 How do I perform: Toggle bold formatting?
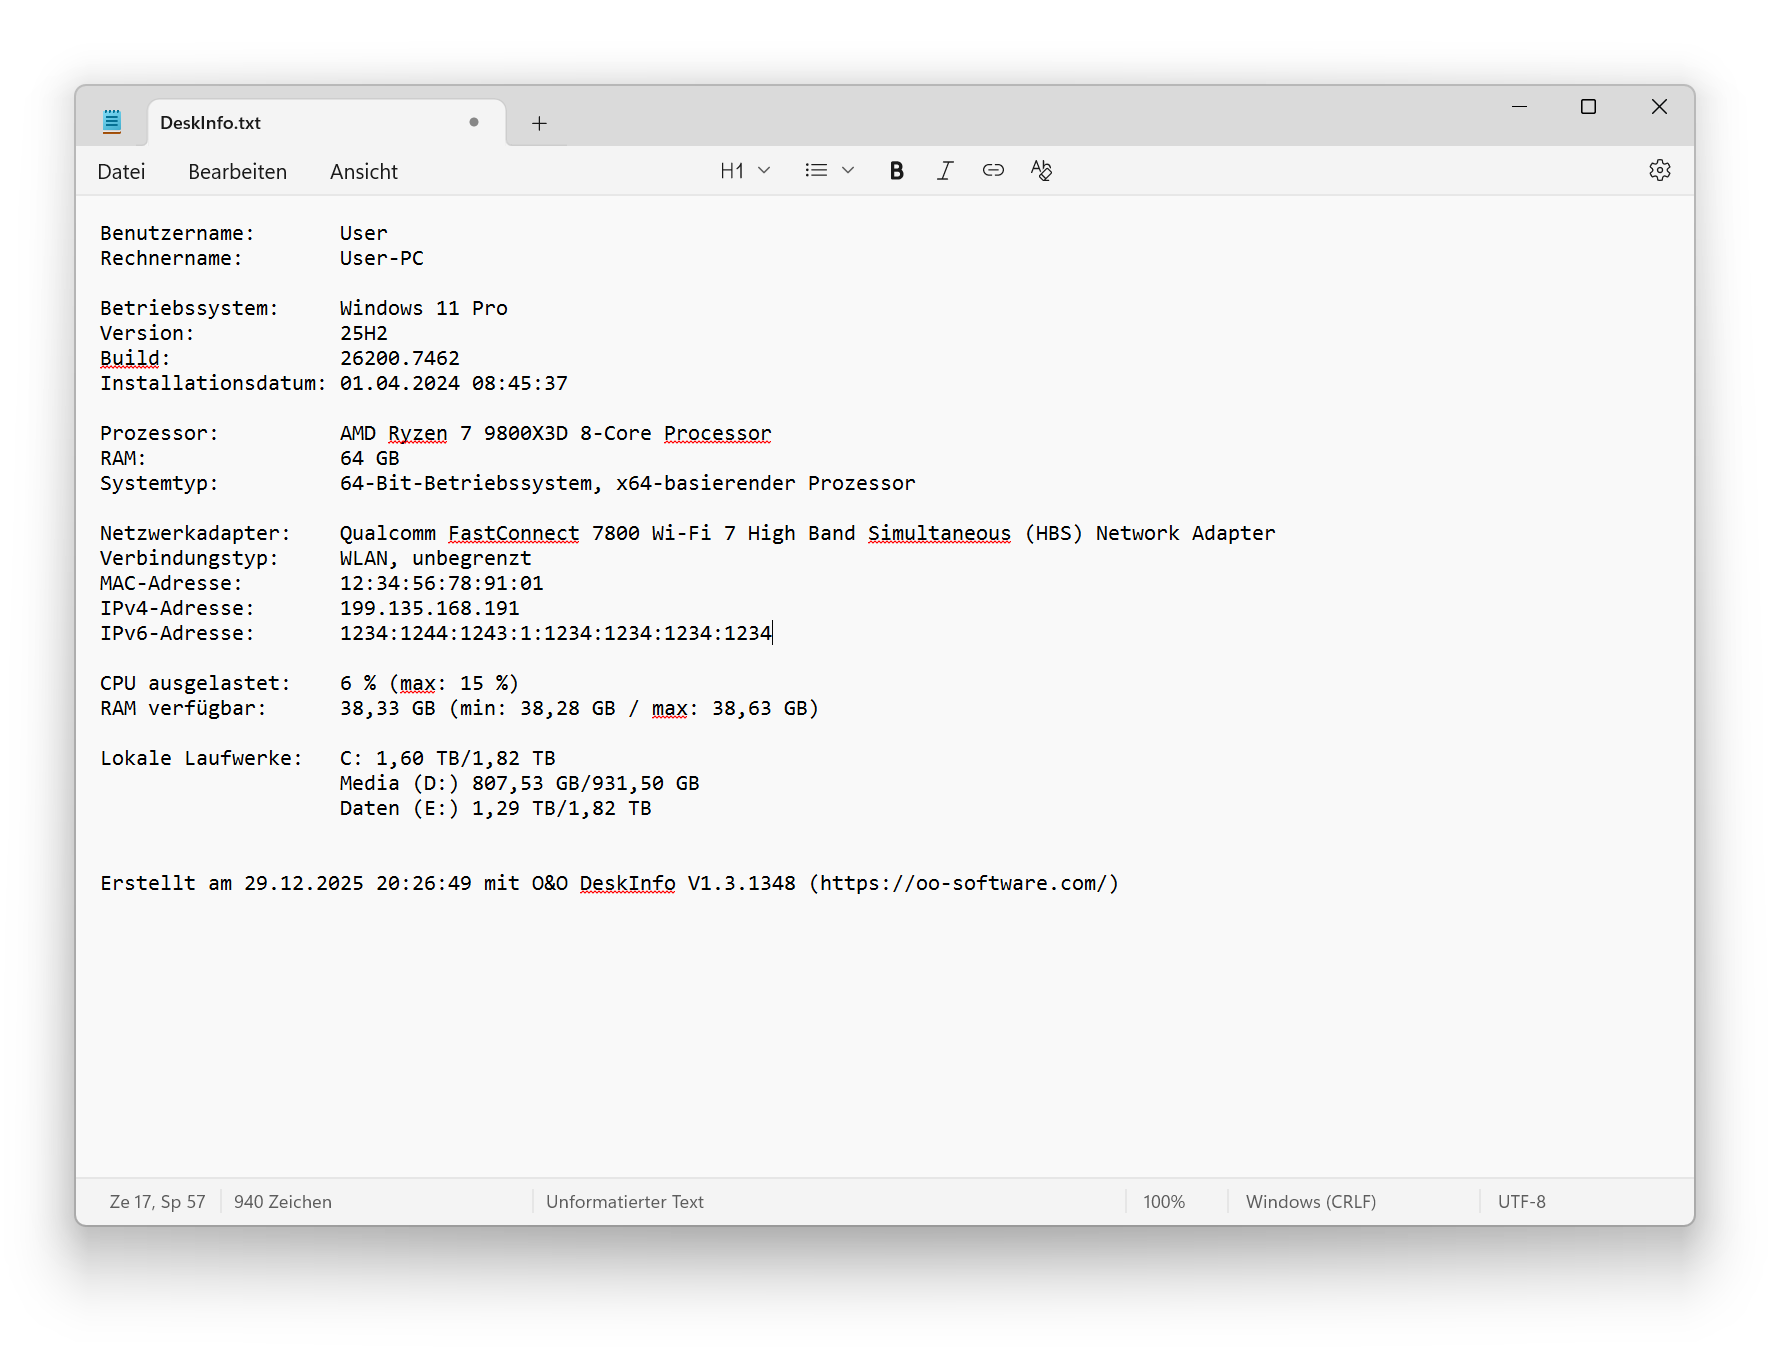click(896, 171)
